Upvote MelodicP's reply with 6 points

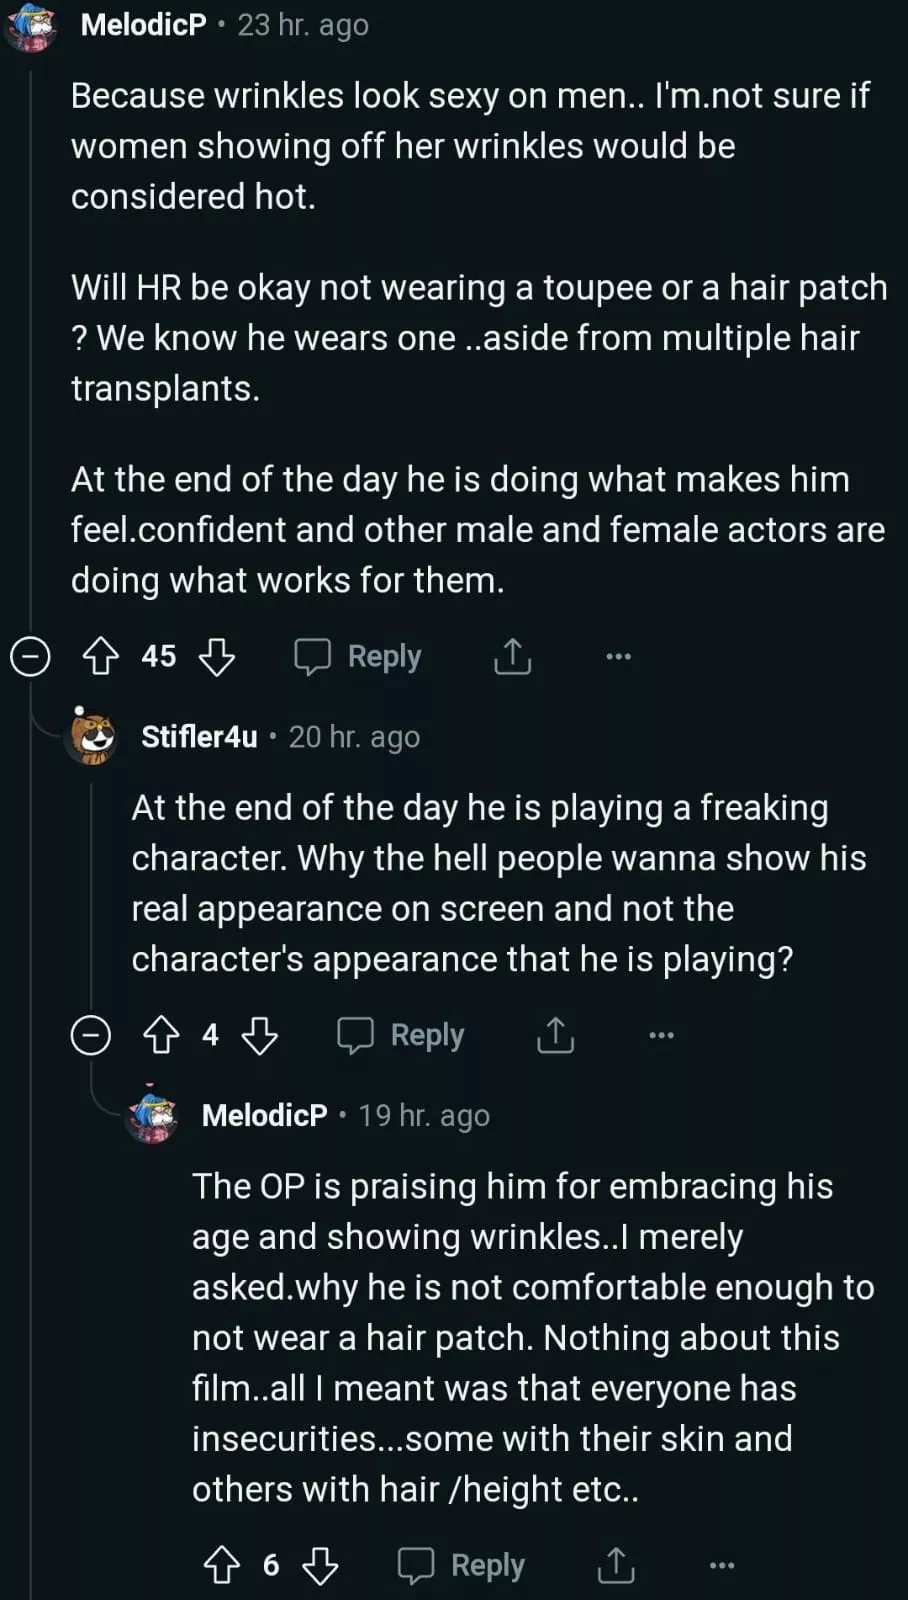pyautogui.click(x=222, y=1565)
